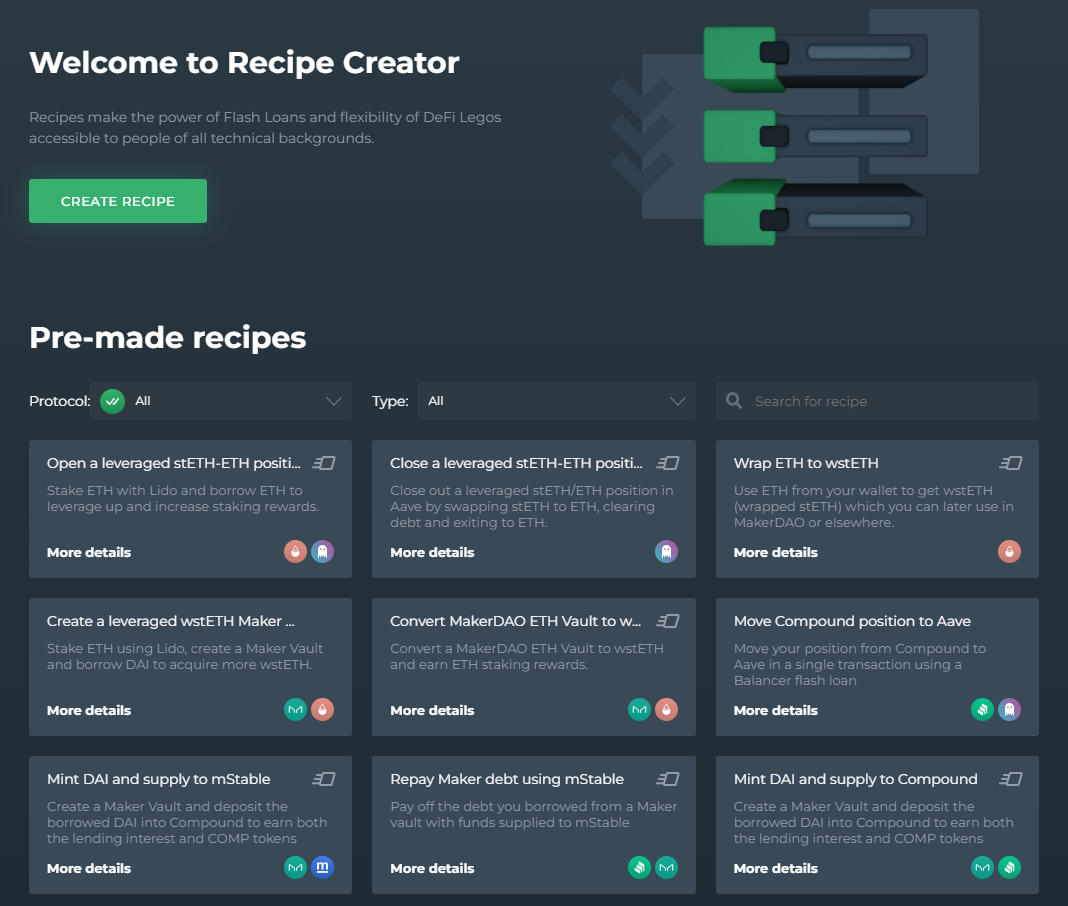Click mStable icon on Mint DAI and supply to mStable card

(x=322, y=868)
